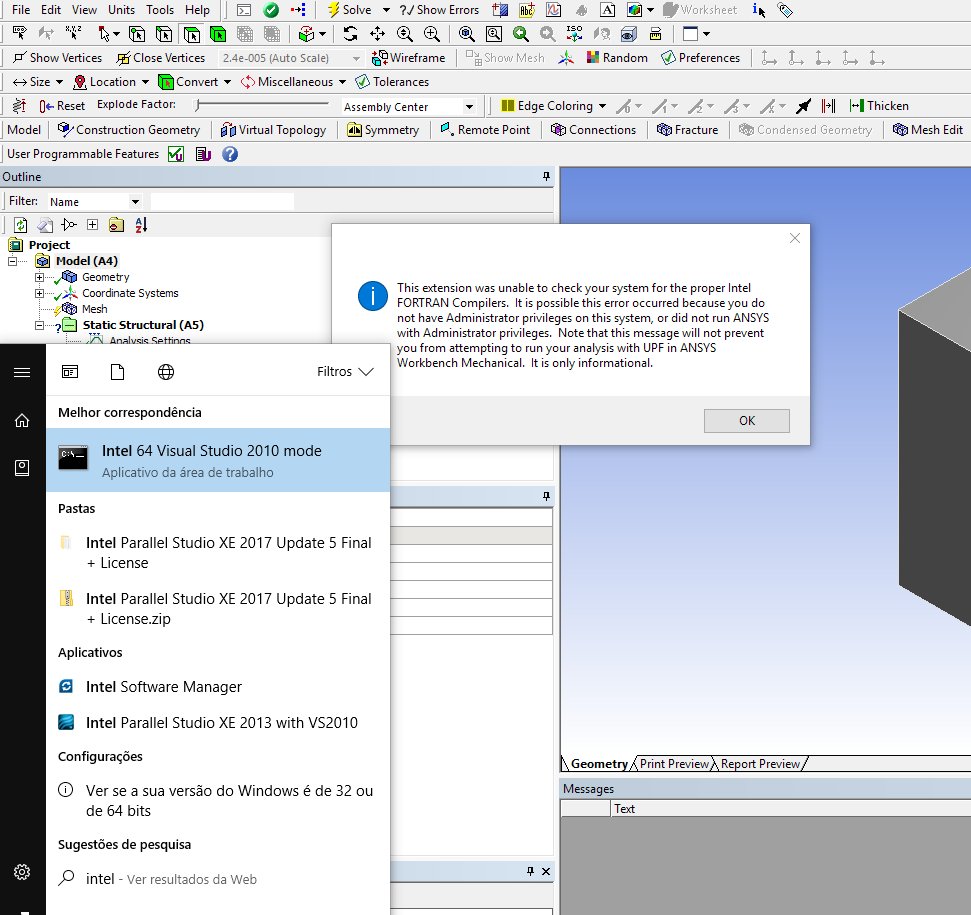Open the Units menu

[x=121, y=10]
